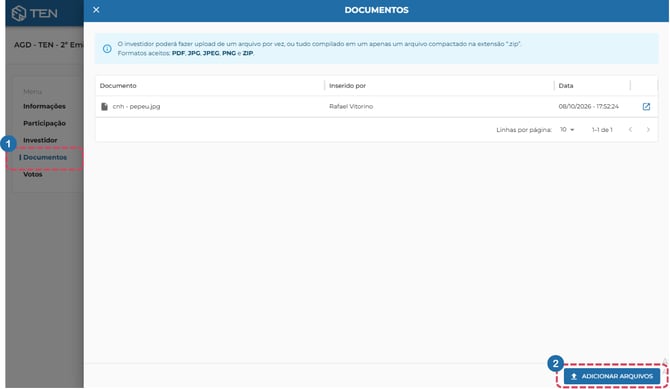
Task: Click the date 08/10/2026 - 17:52:24
Action: pyautogui.click(x=588, y=106)
